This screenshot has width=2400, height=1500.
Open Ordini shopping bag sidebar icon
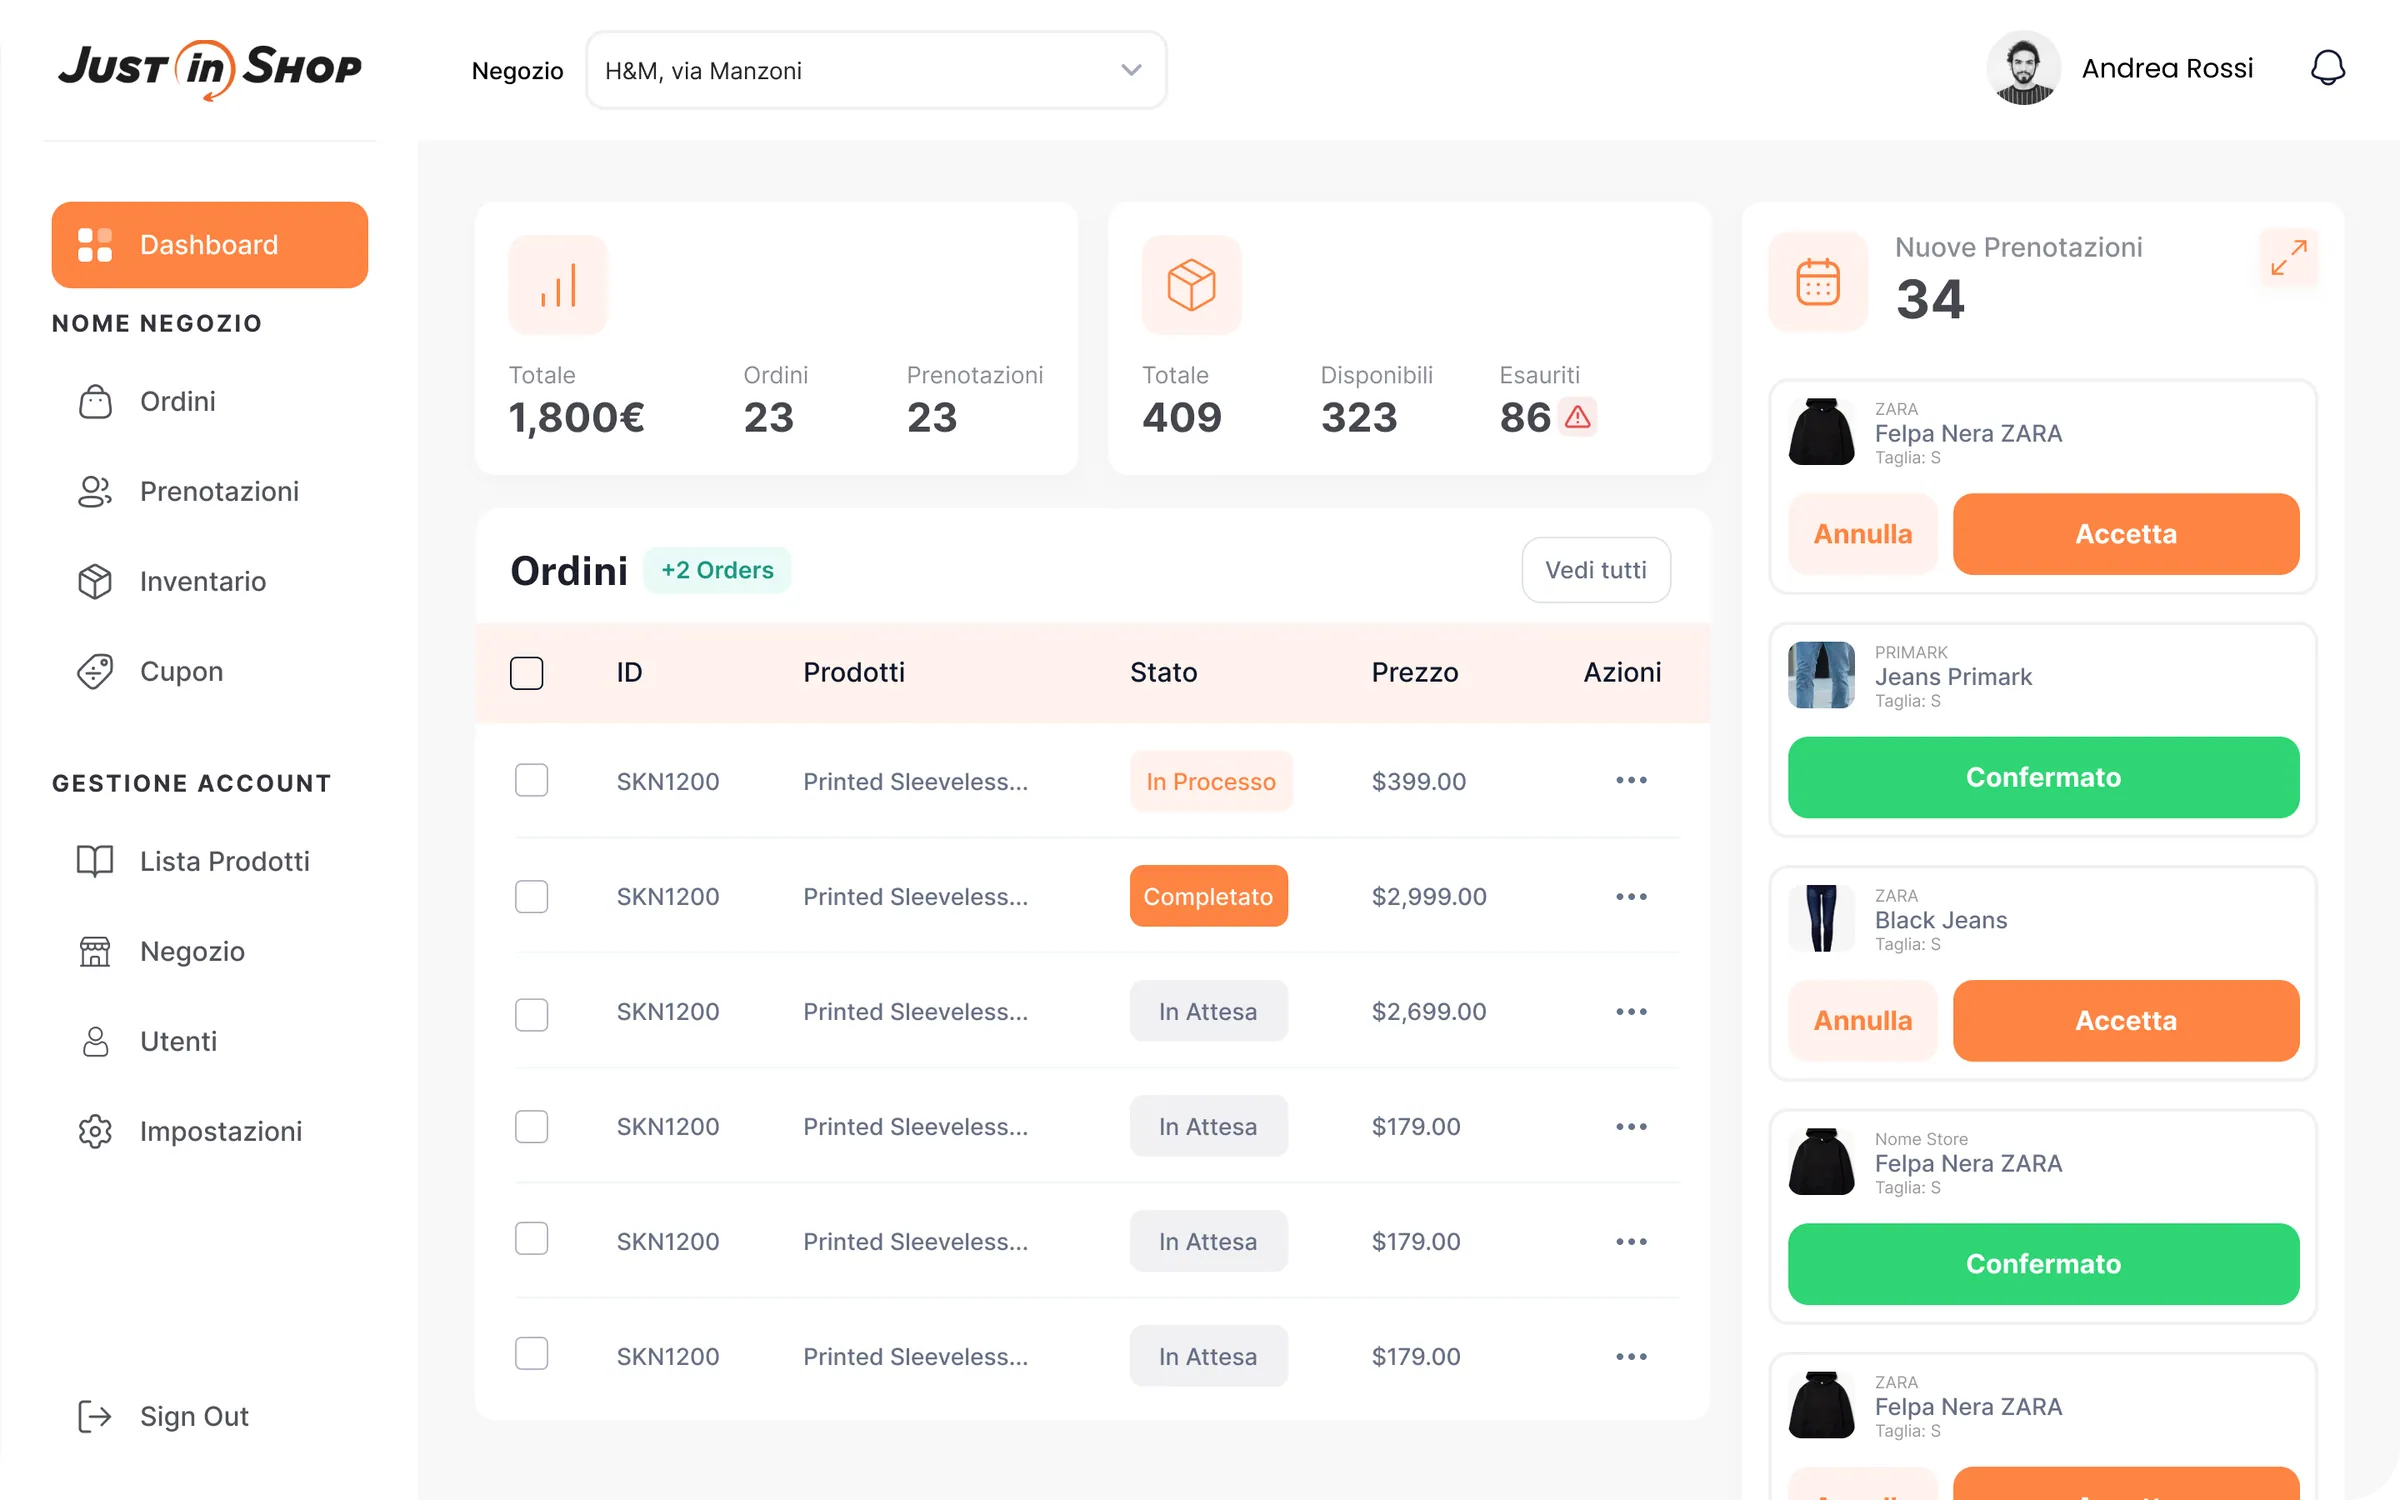95,401
